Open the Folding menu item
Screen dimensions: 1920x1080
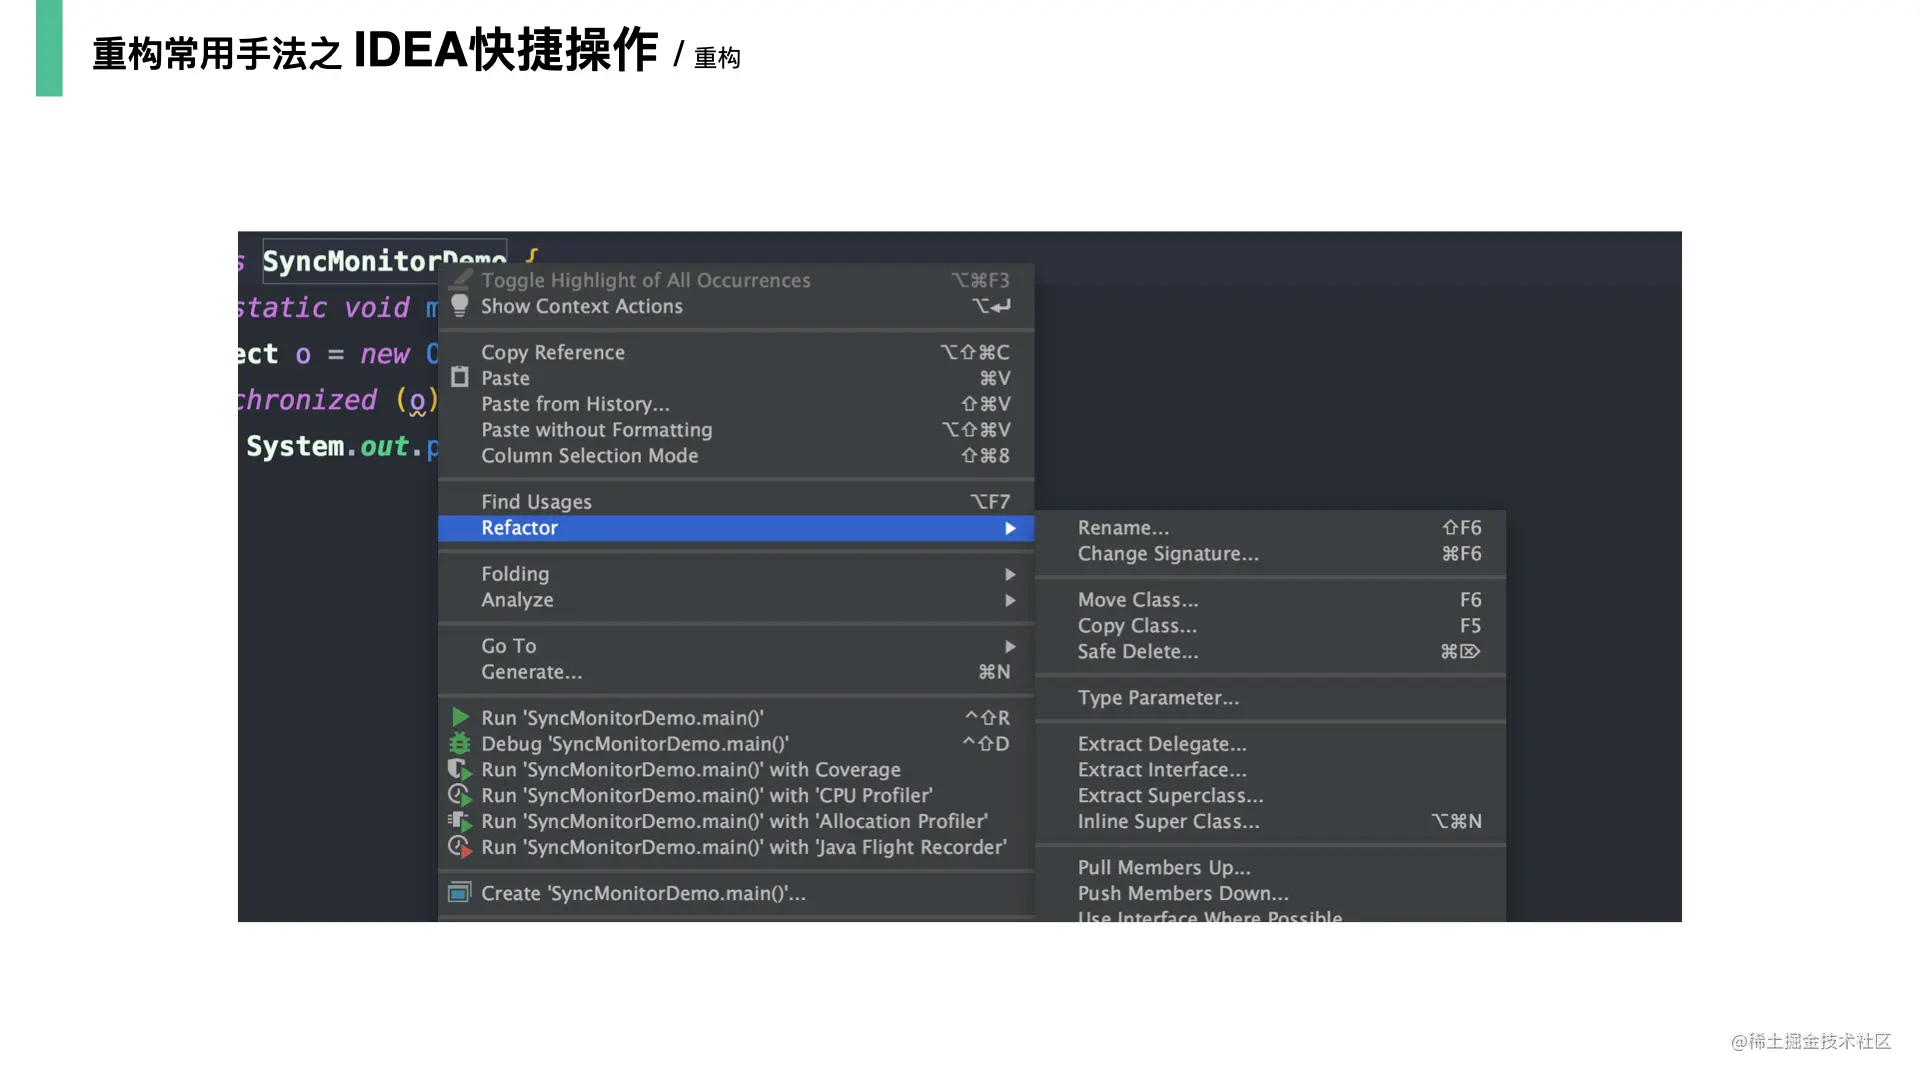[x=736, y=574]
